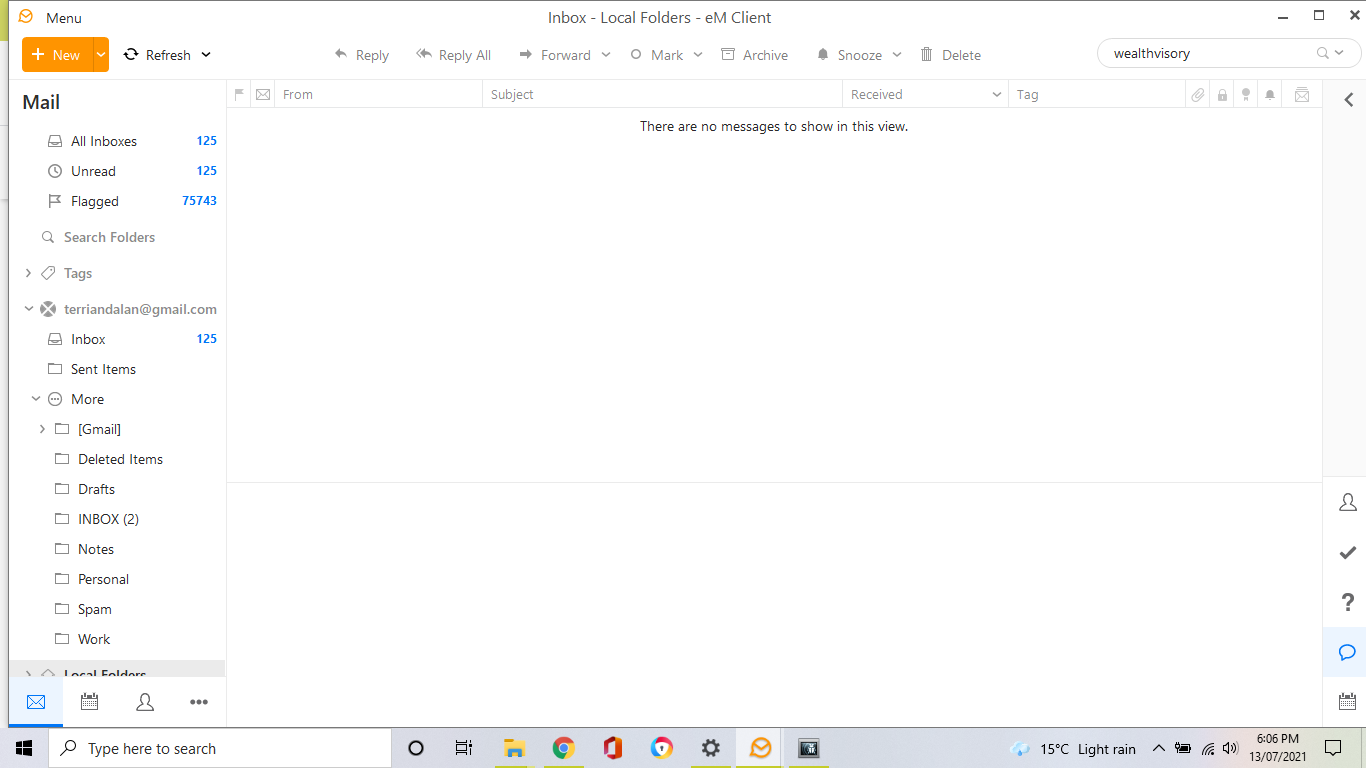Click the read status envelope column header

(x=263, y=95)
